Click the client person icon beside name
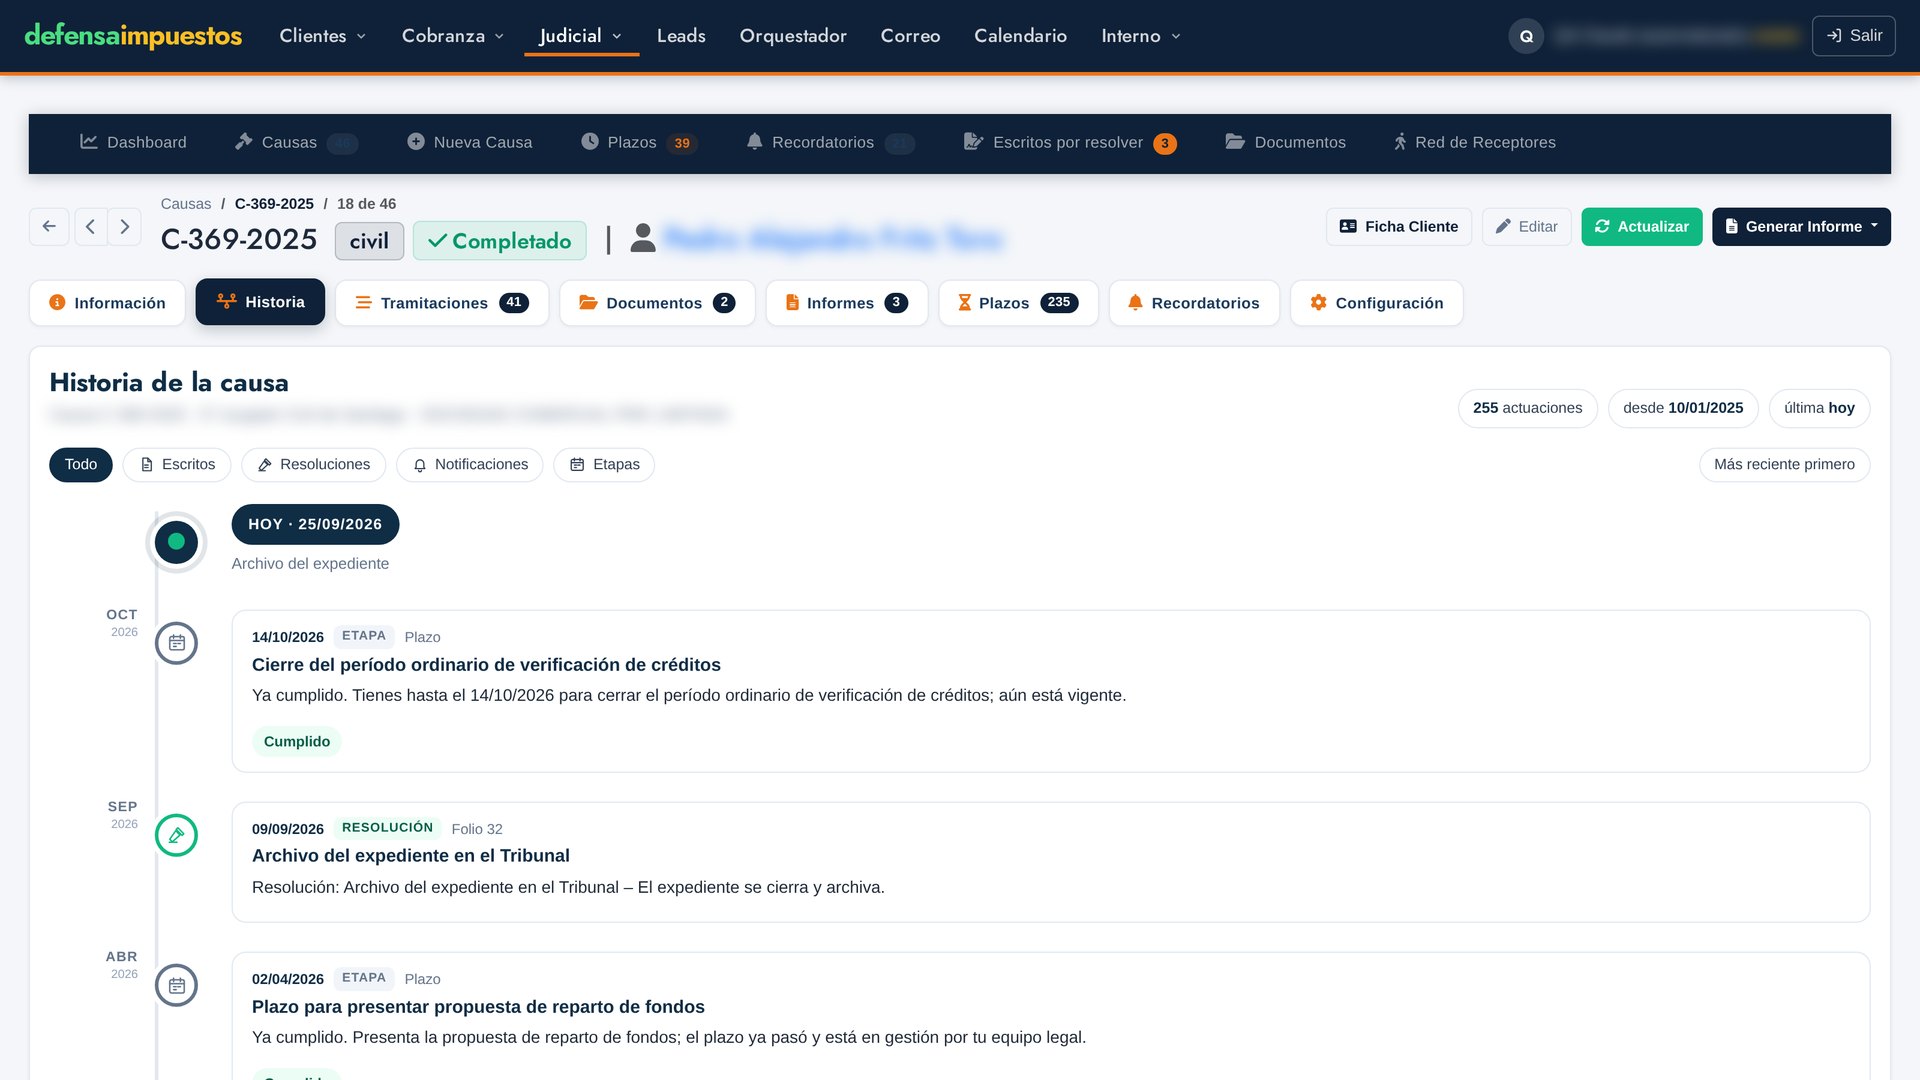The height and width of the screenshot is (1080, 1920). pos(643,238)
